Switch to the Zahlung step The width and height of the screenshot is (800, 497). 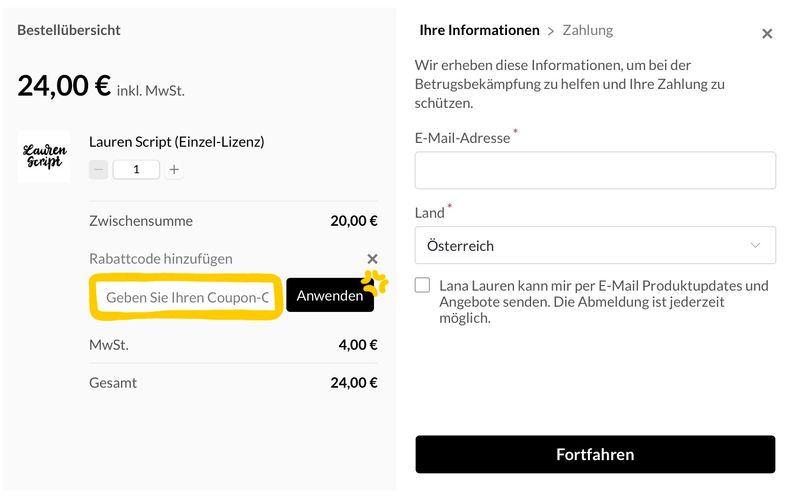[588, 31]
